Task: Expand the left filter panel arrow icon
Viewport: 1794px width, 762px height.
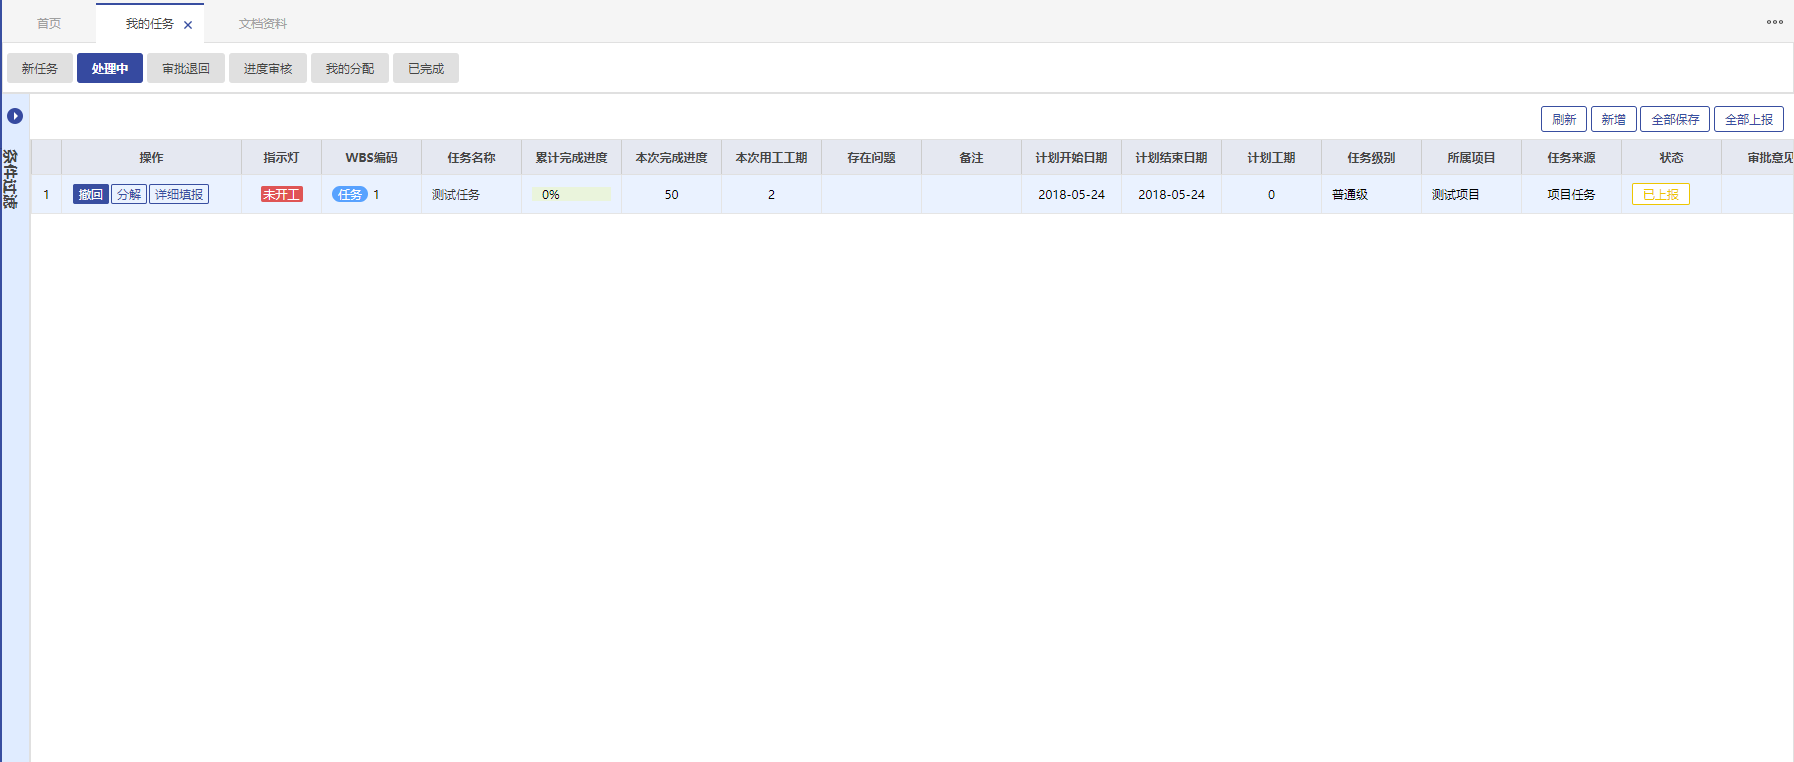Action: point(15,116)
